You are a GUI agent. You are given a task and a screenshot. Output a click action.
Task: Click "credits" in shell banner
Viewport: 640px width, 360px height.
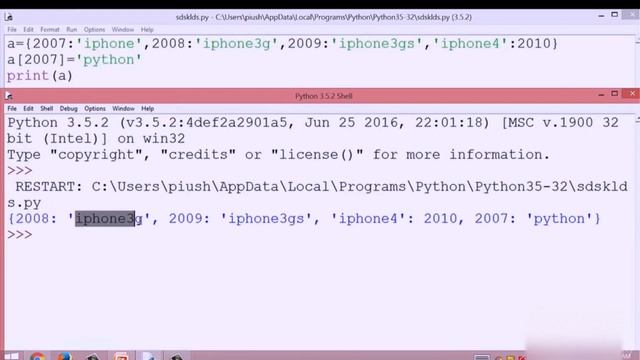pos(198,155)
